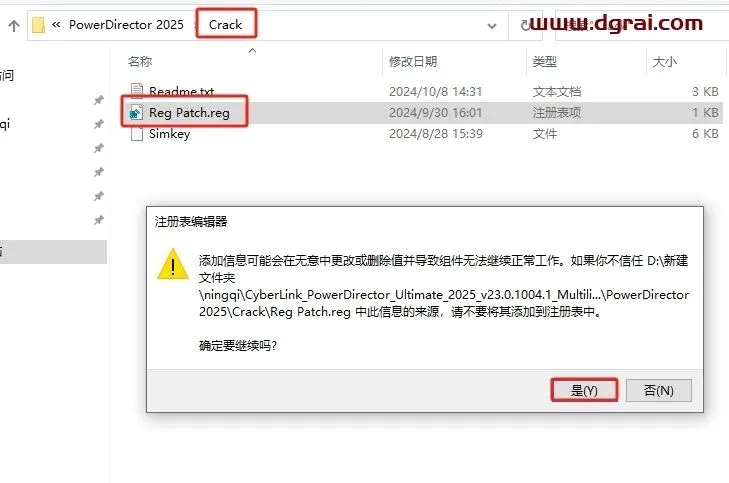Viewport: 729px width, 483px height.
Task: Sort files by 类型 column header
Action: tap(545, 61)
